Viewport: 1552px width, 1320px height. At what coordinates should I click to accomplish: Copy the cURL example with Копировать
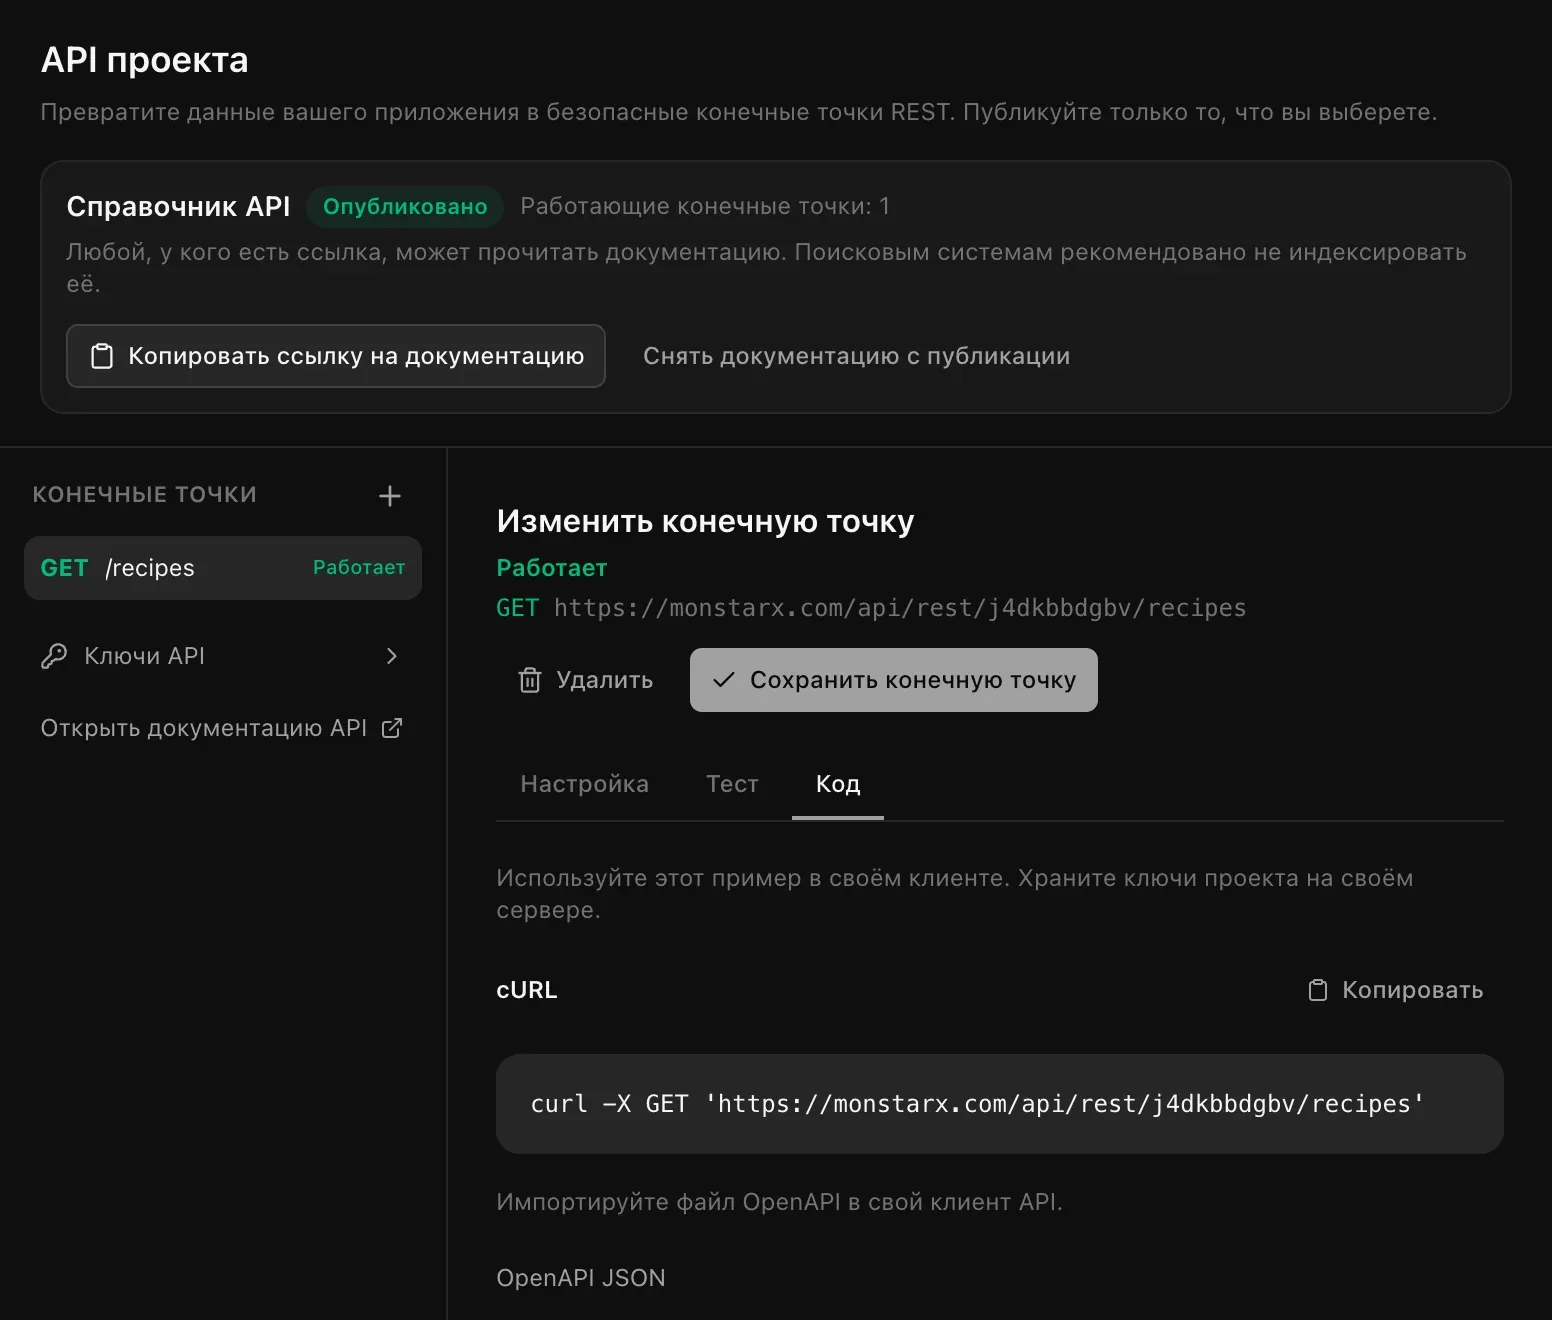point(1396,990)
